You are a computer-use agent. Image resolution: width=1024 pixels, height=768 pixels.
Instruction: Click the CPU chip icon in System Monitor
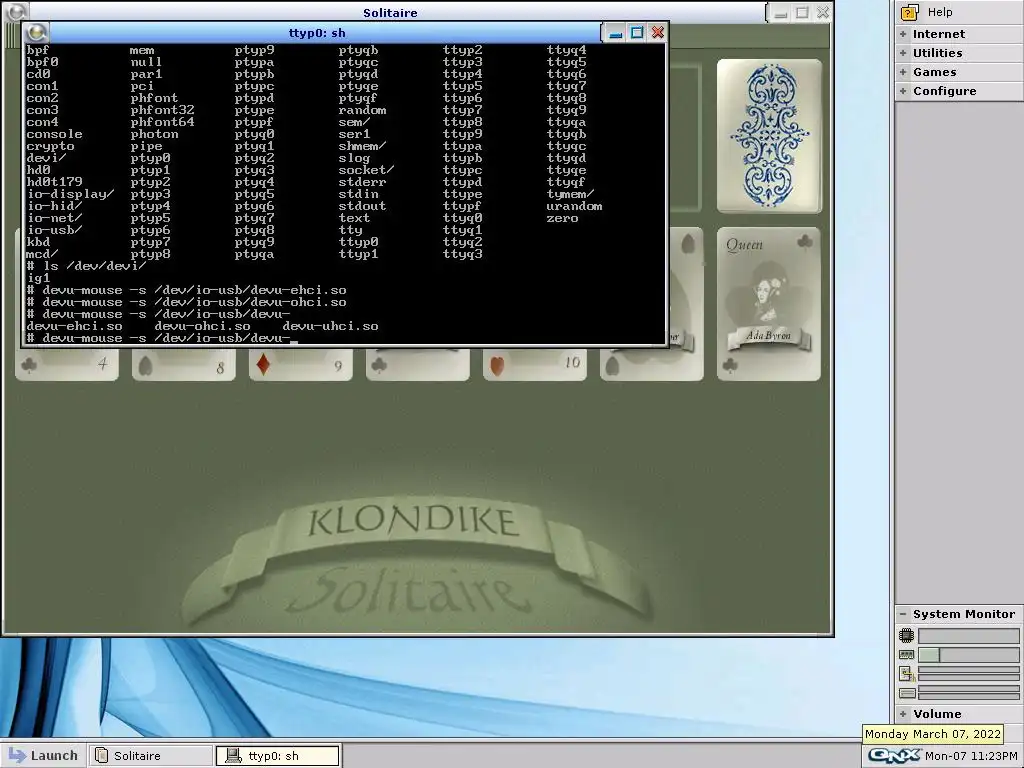pyautogui.click(x=906, y=635)
